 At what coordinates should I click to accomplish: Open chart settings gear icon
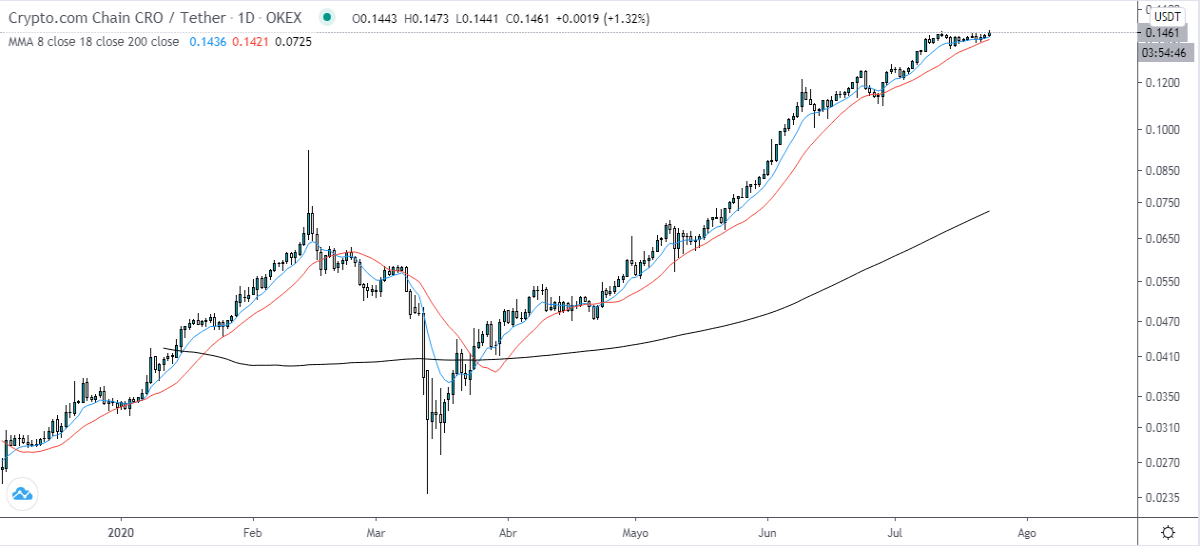tap(1168, 531)
